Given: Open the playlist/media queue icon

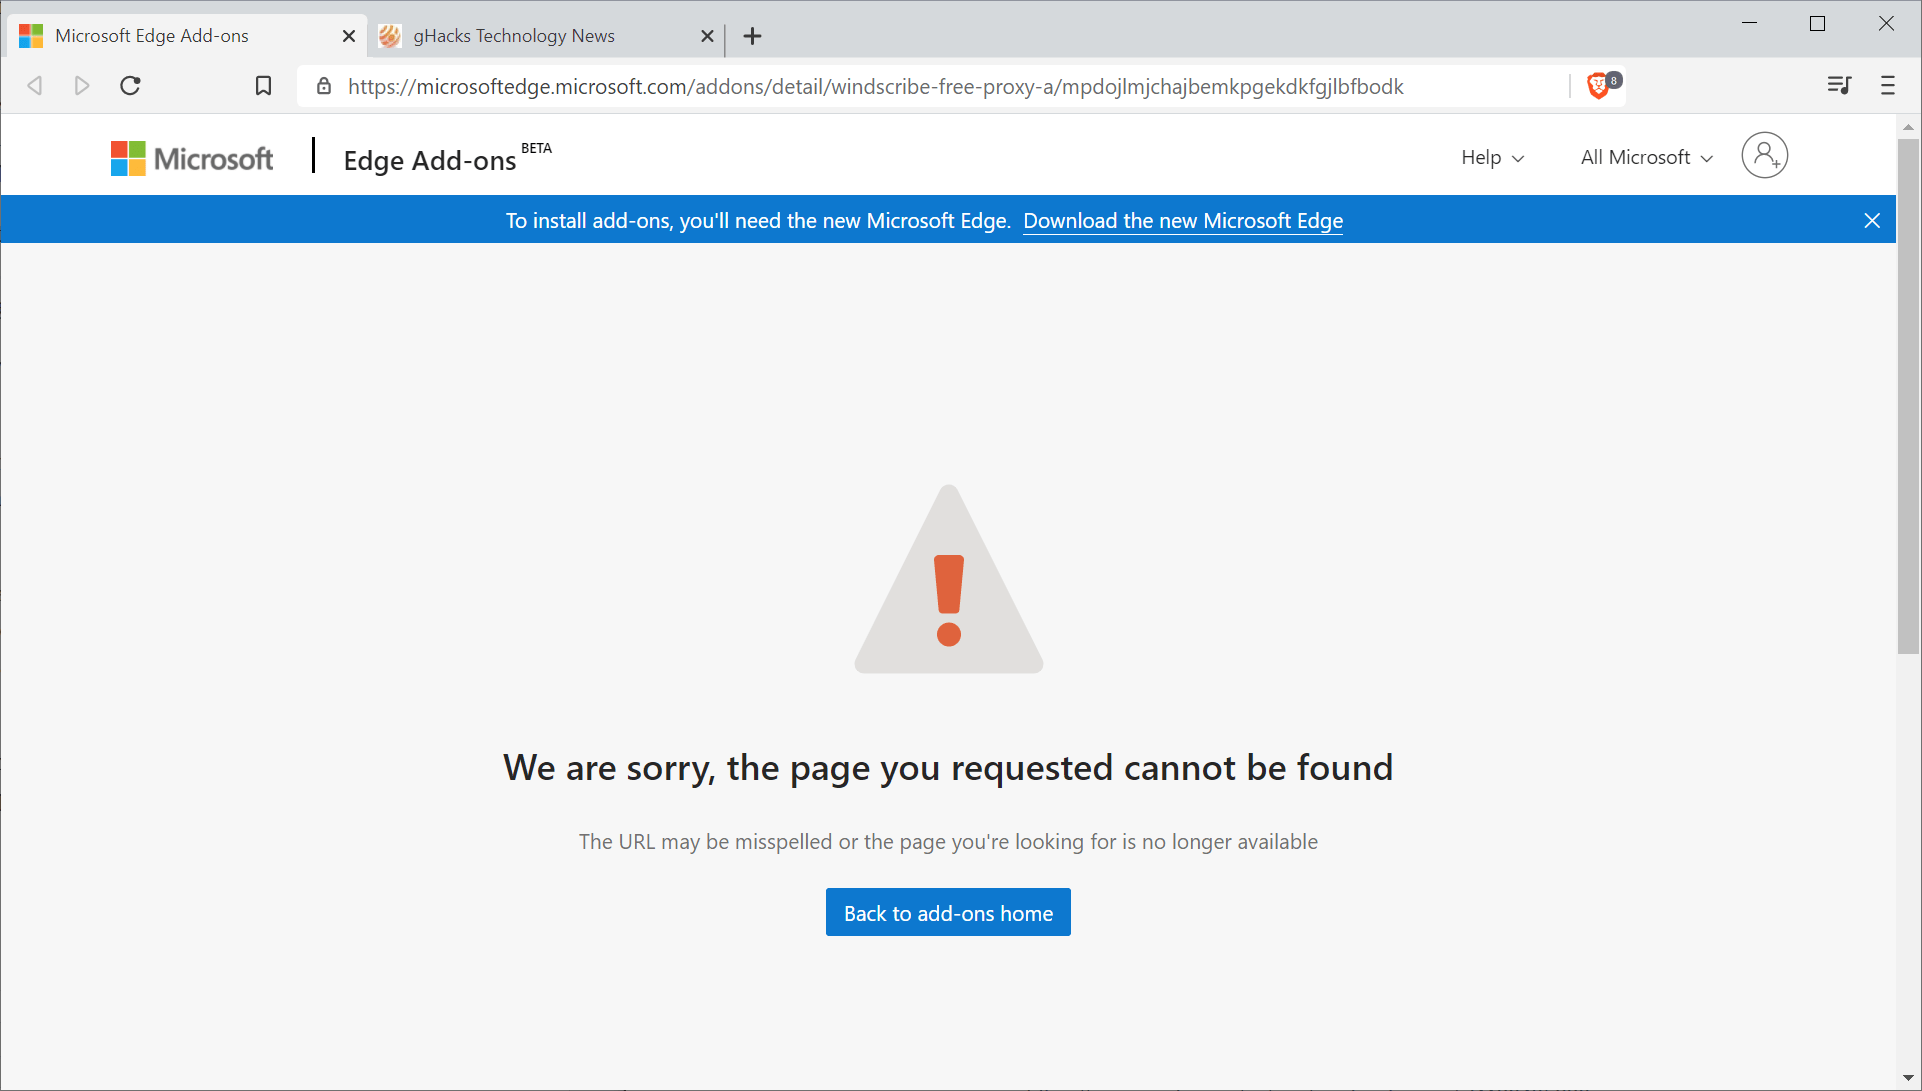Looking at the screenshot, I should pos(1839,86).
